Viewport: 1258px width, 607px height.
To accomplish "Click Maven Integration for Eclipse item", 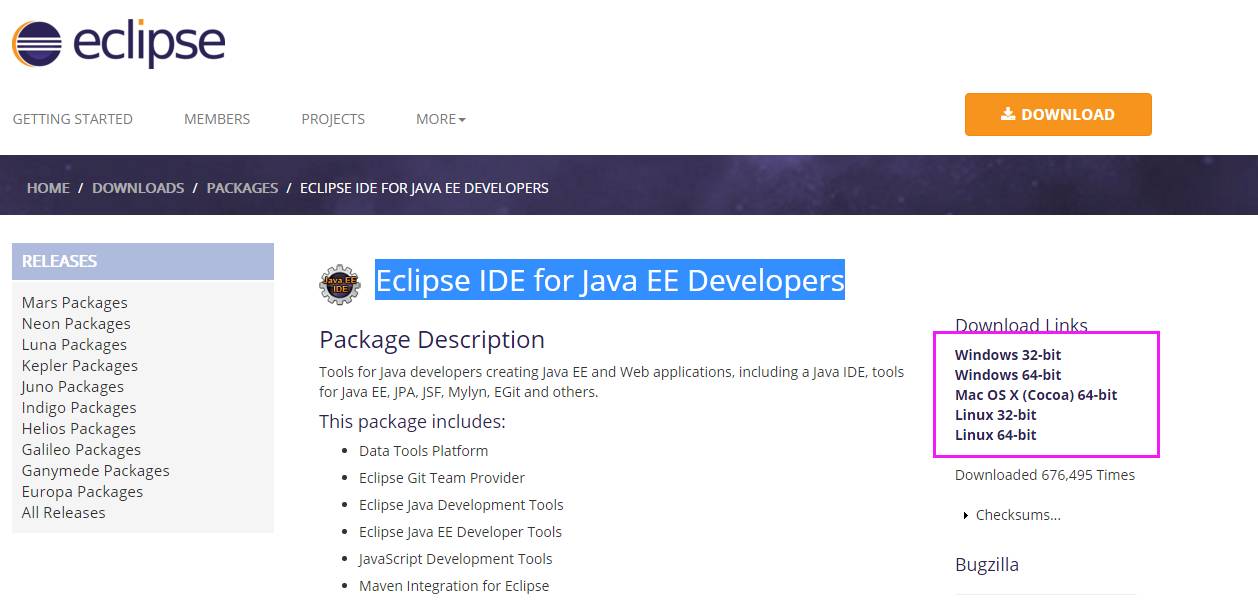I will 454,586.
